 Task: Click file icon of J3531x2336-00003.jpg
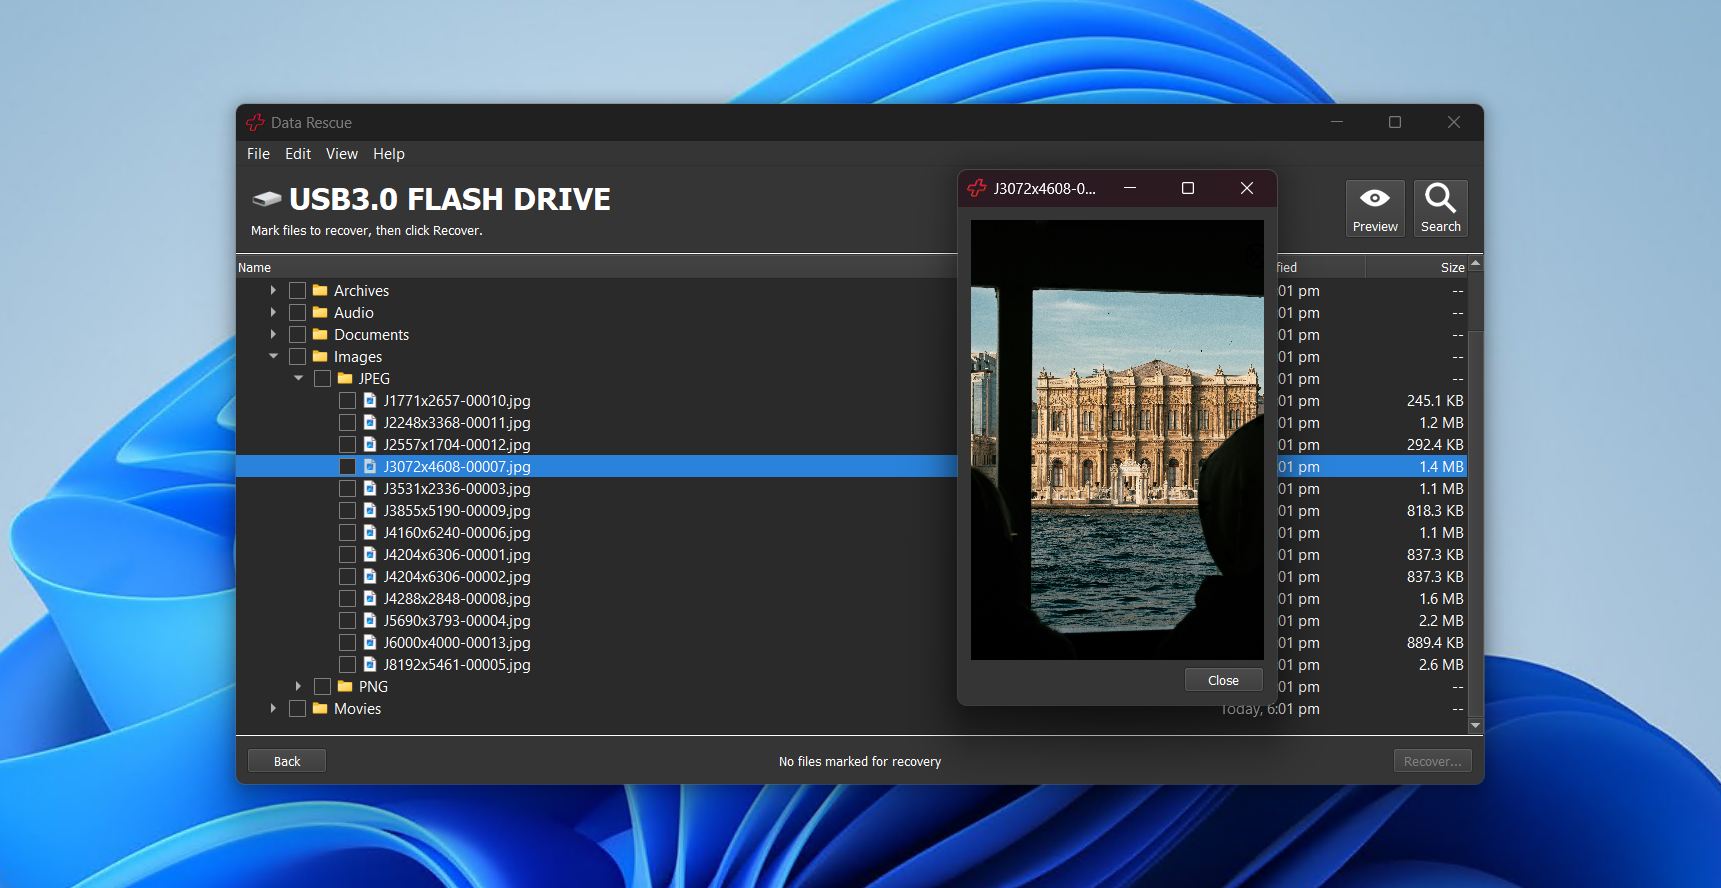[x=370, y=488]
